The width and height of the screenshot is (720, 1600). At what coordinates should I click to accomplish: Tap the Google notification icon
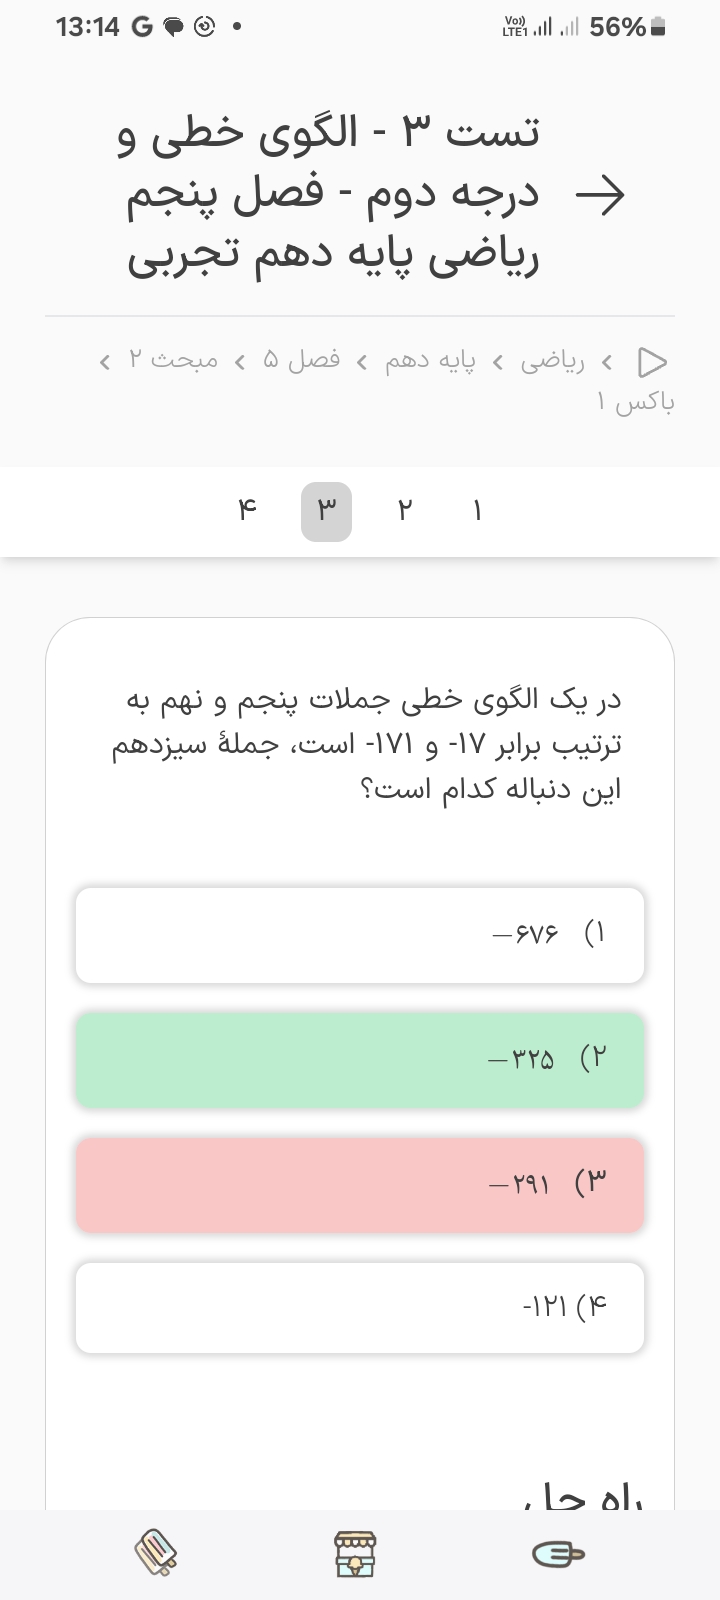pos(142,28)
